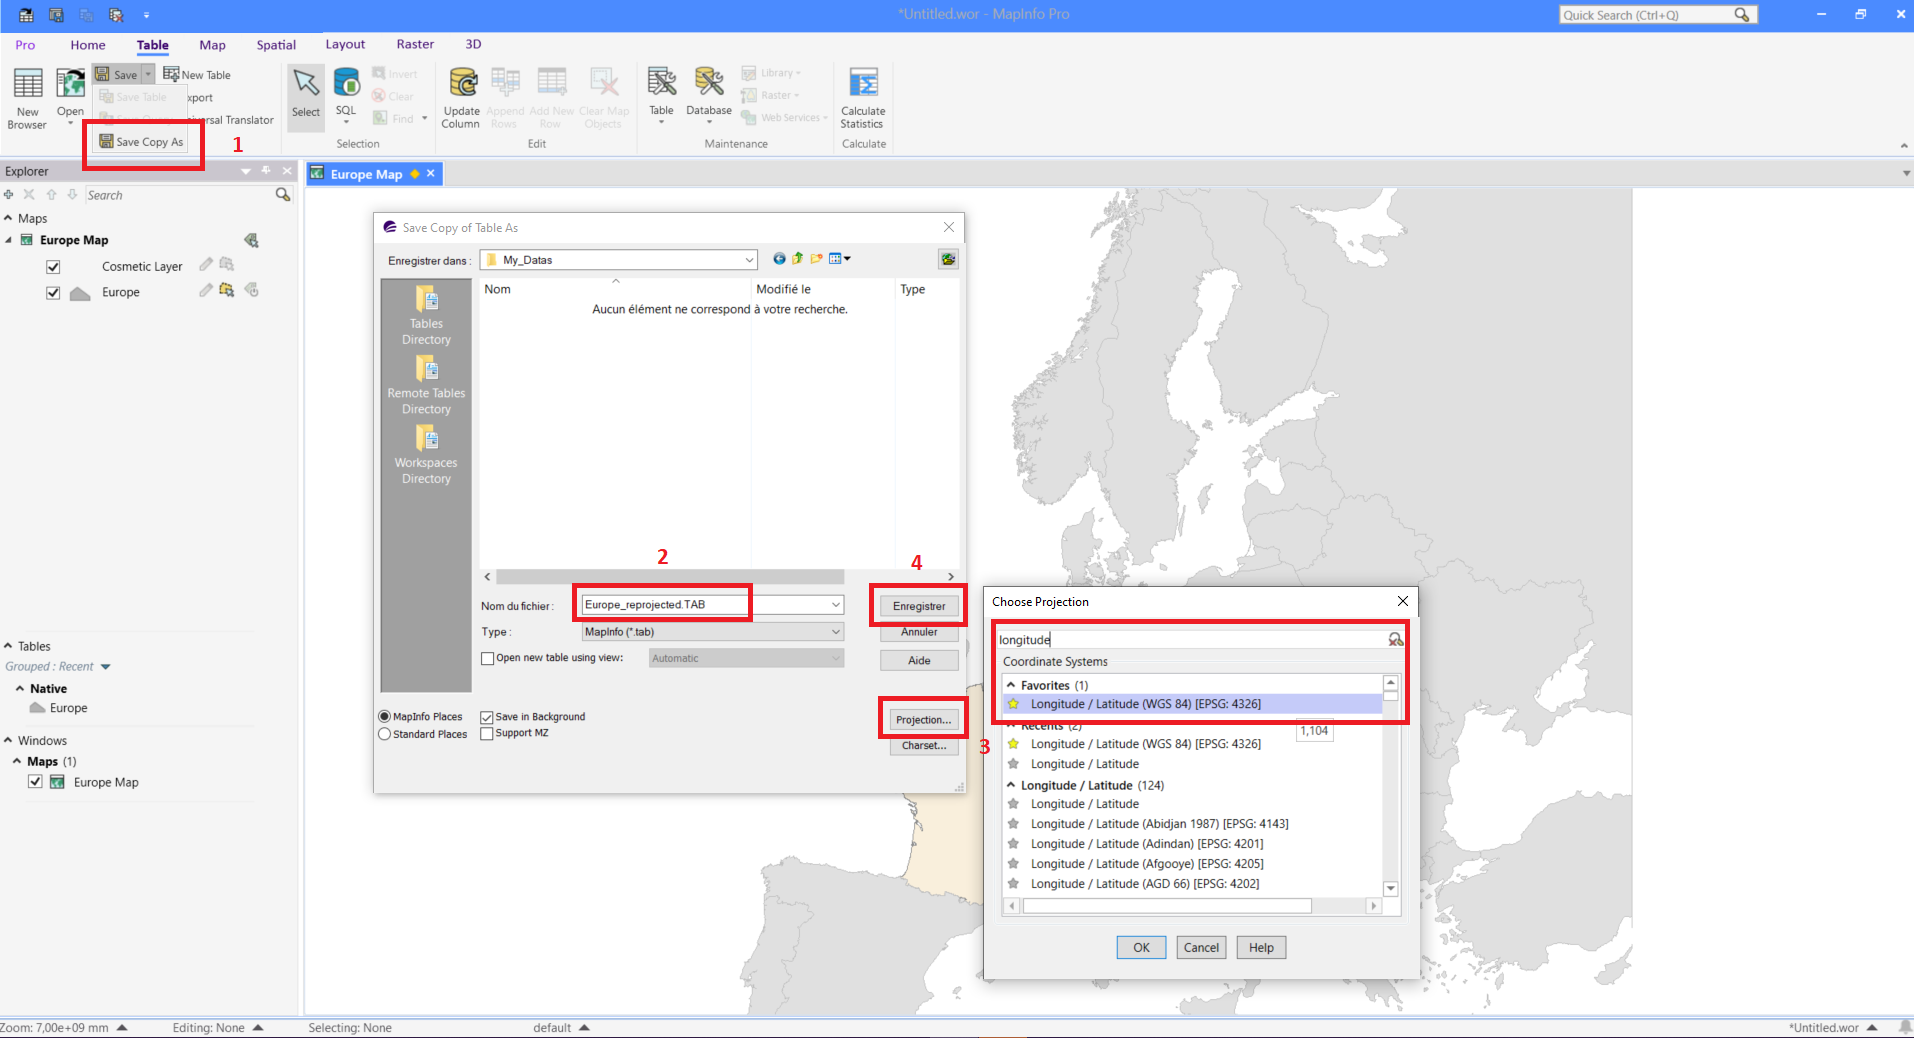Image resolution: width=1914 pixels, height=1038 pixels.
Task: Collapse the Favorites group in projections
Action: click(x=1011, y=685)
